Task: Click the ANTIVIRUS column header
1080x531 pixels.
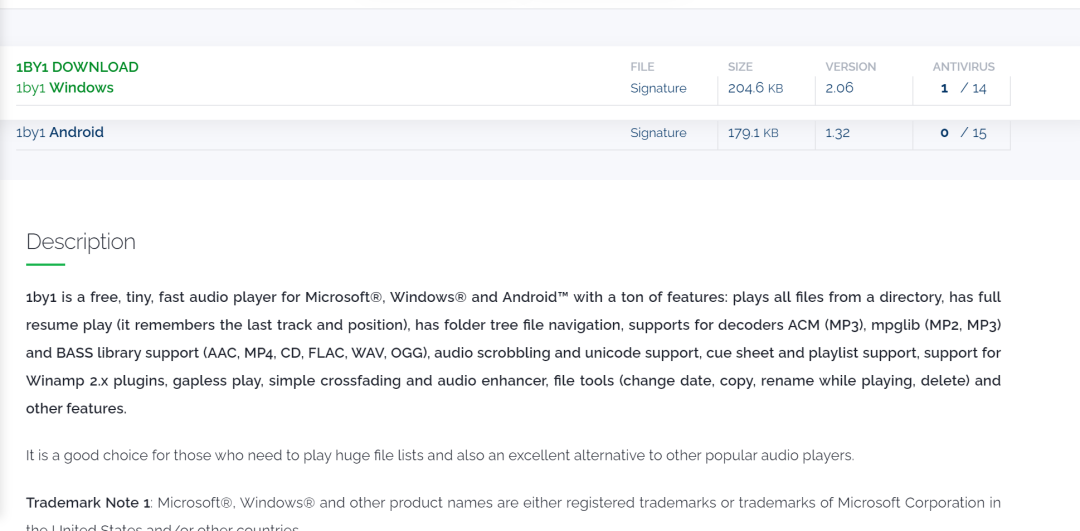Action: click(963, 67)
